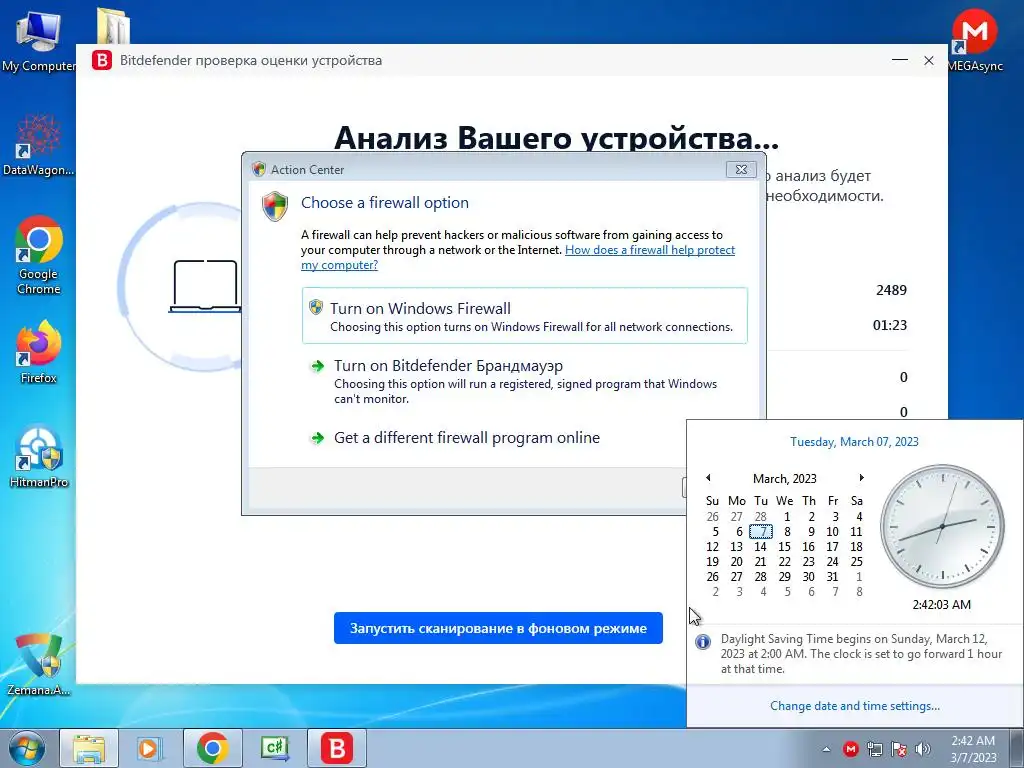Image resolution: width=1024 pixels, height=768 pixels.
Task: Choose Turn on Windows Firewall option
Action: click(524, 316)
